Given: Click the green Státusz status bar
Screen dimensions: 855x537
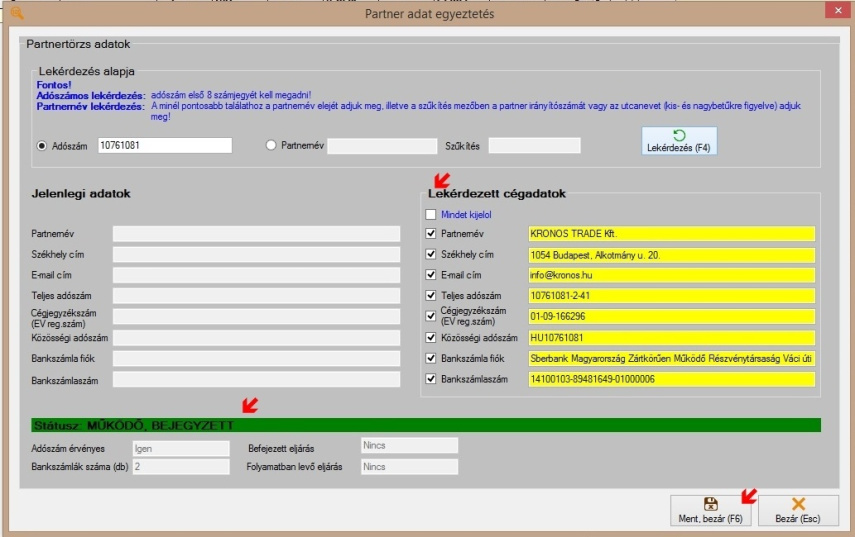Looking at the screenshot, I should point(424,425).
